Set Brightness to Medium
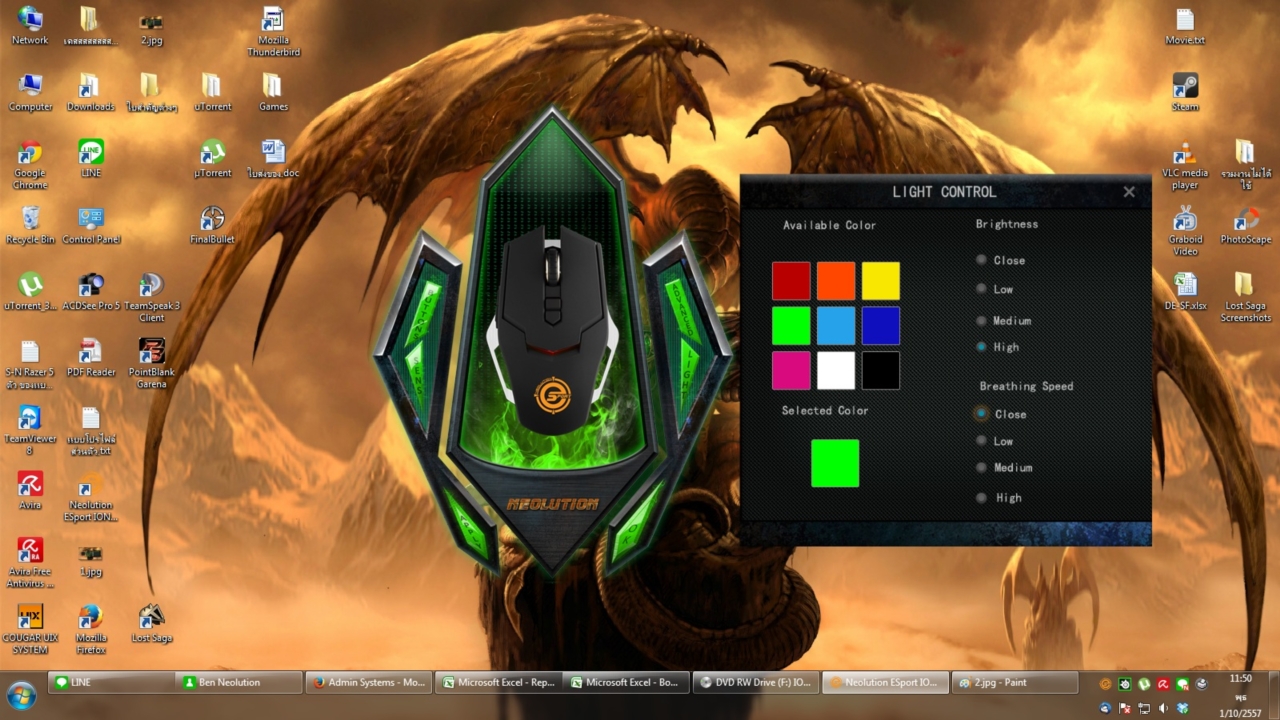1280x720 pixels. [x=982, y=321]
